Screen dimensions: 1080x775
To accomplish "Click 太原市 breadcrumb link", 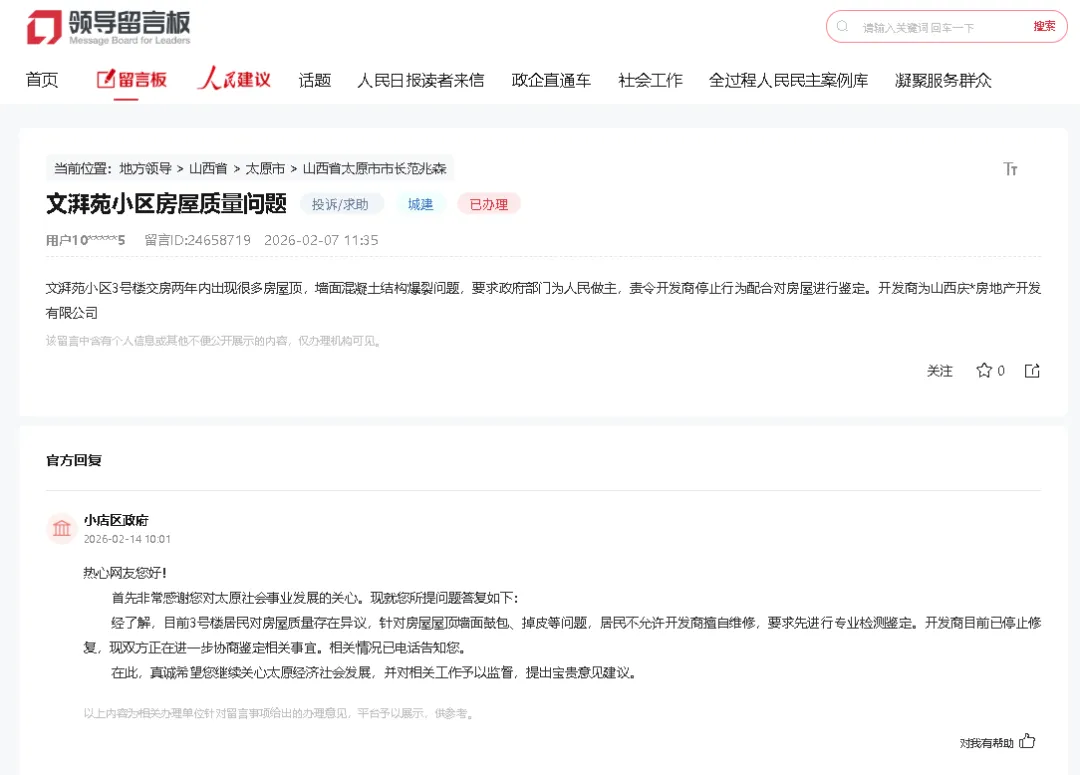I will point(265,169).
